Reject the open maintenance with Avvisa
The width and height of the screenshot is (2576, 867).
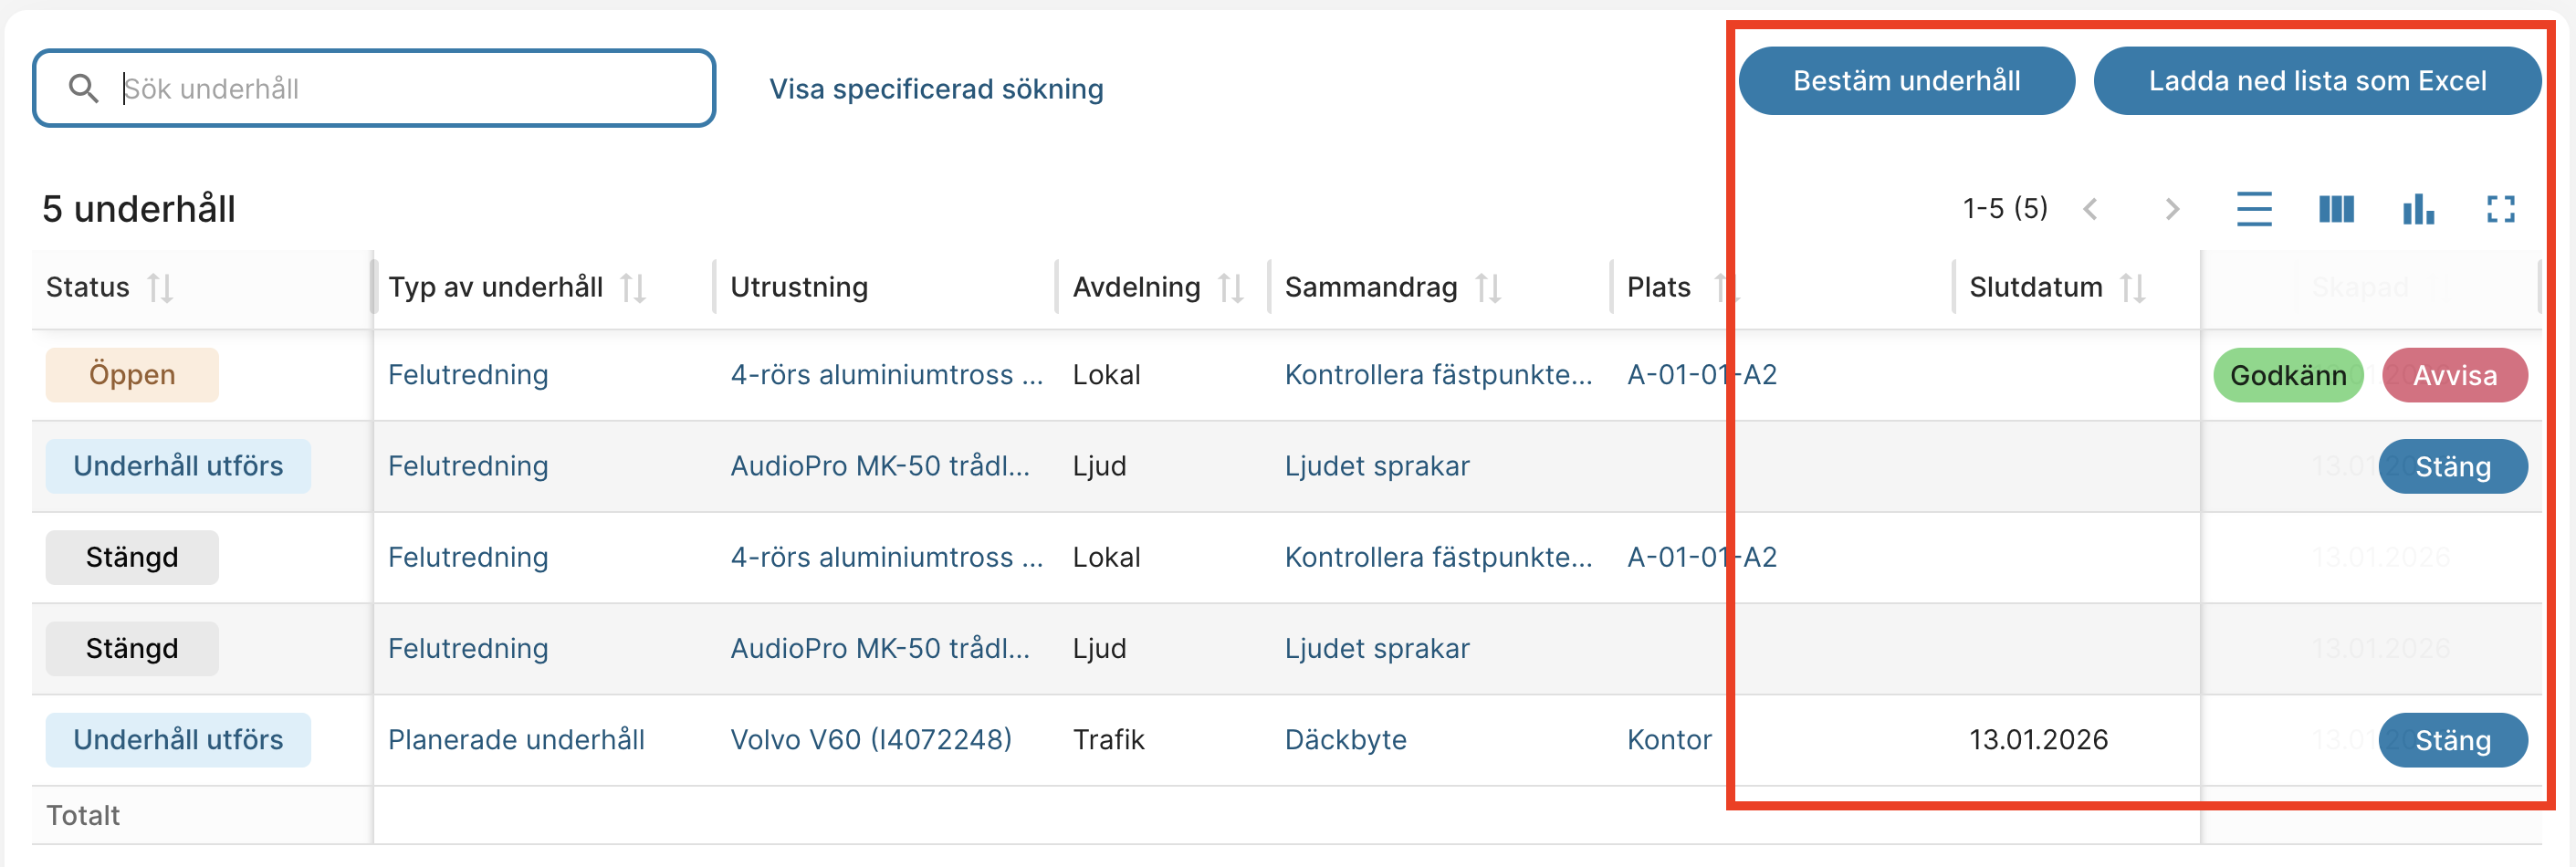pos(2454,375)
